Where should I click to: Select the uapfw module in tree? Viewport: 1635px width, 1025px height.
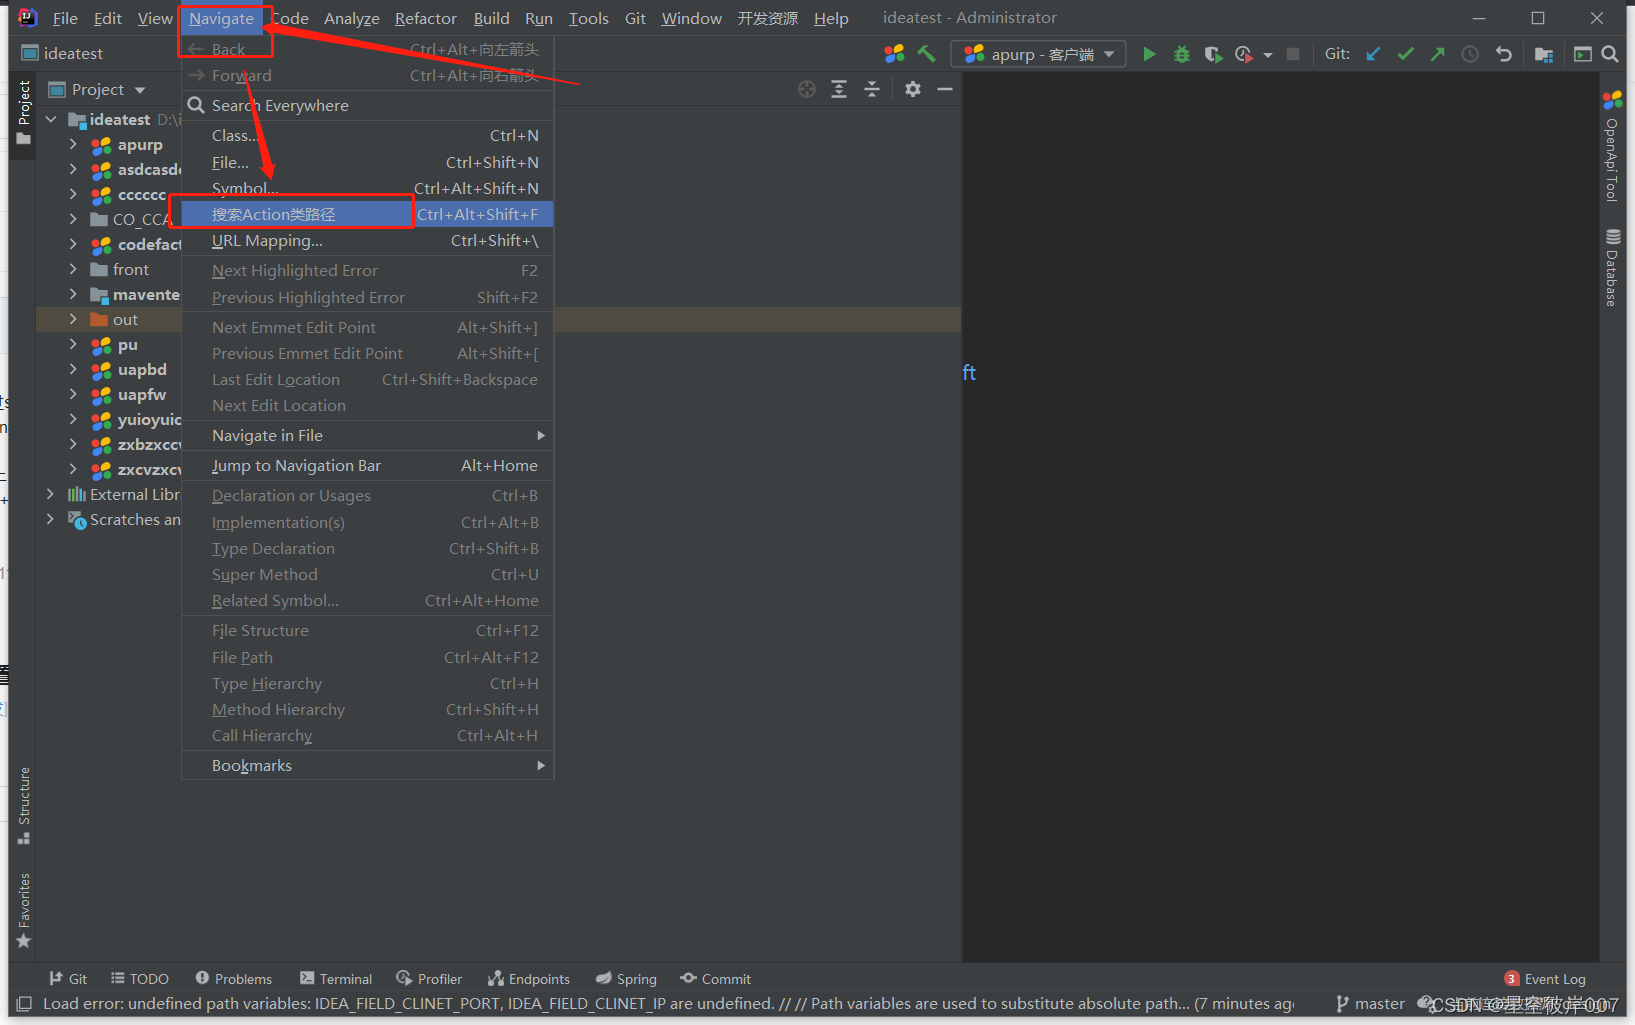[141, 394]
